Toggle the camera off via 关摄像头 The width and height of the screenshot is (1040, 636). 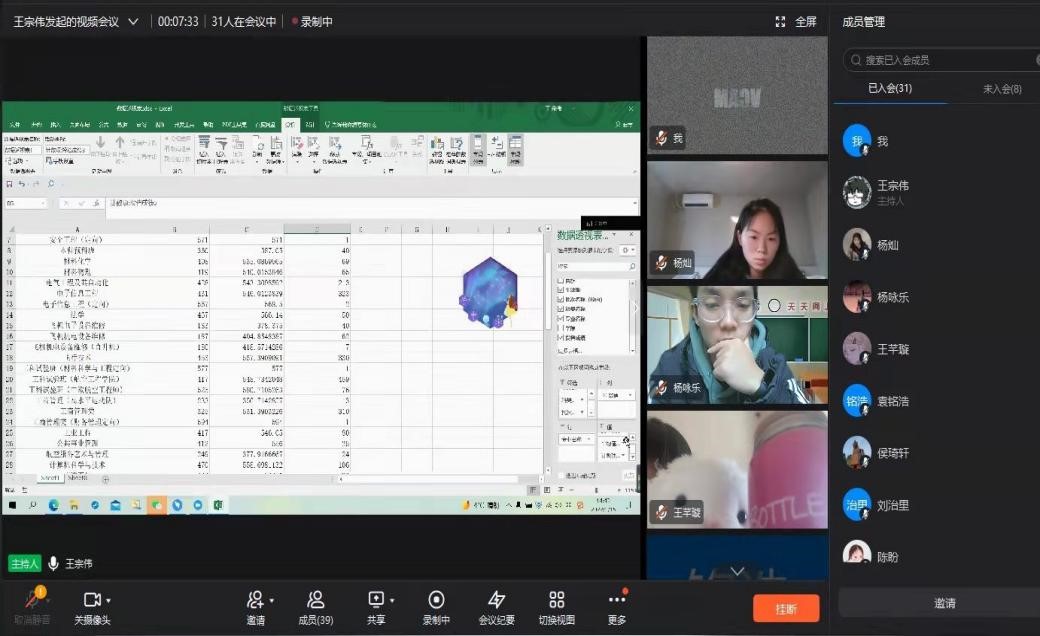pos(90,599)
